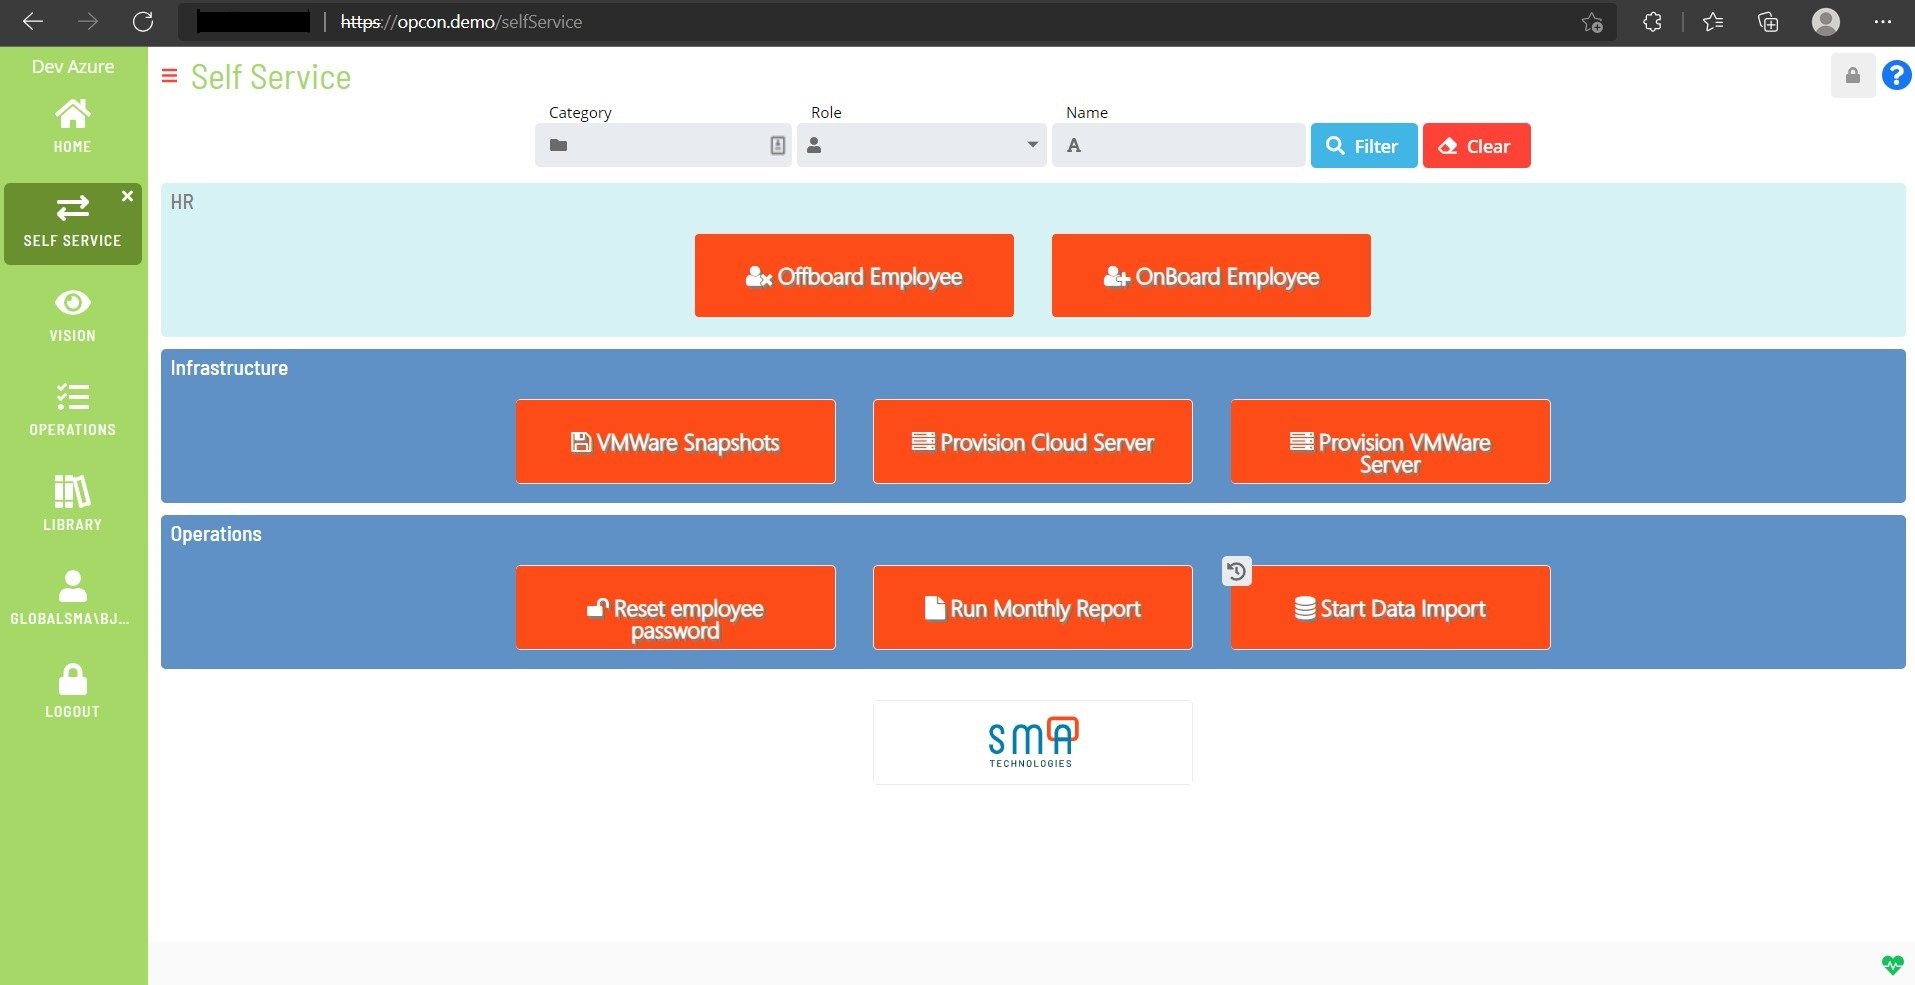Toggle the hamburger menu beside Self Service
Image resolution: width=1915 pixels, height=985 pixels.
(x=167, y=75)
